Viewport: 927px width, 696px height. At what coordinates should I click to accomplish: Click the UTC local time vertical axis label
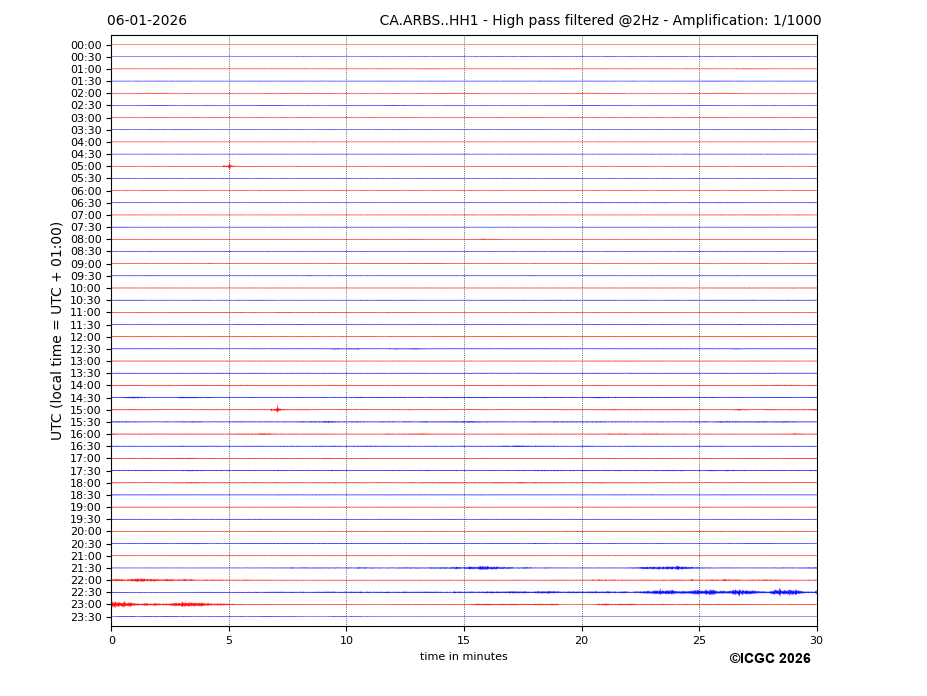58,330
